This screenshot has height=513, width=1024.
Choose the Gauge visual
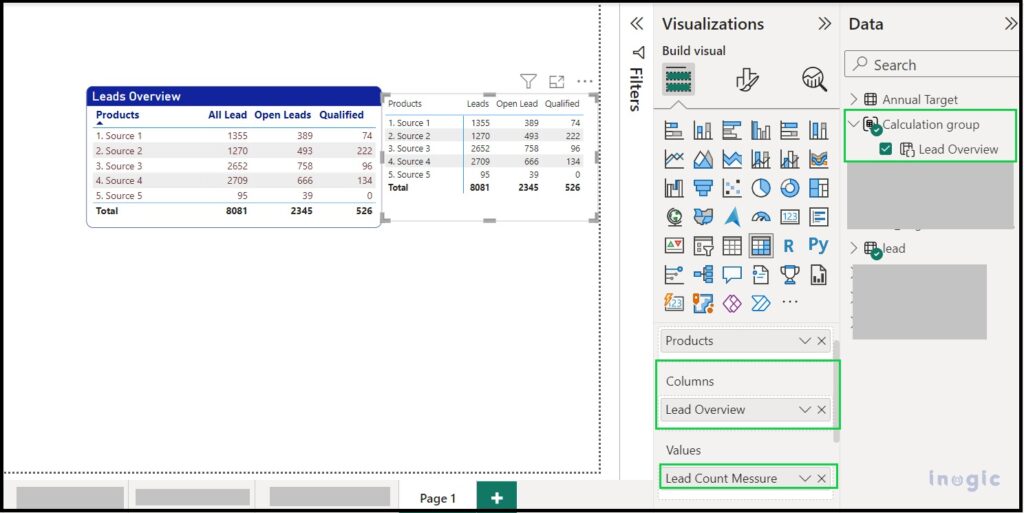point(761,217)
